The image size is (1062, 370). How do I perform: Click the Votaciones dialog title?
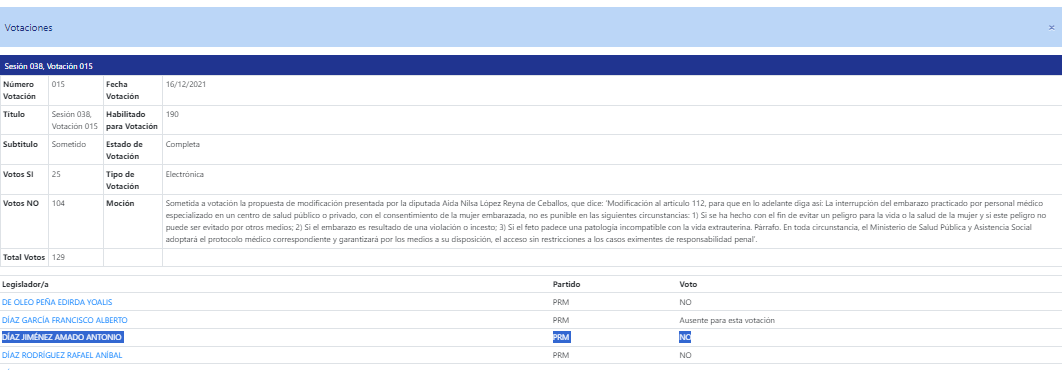pos(28,28)
